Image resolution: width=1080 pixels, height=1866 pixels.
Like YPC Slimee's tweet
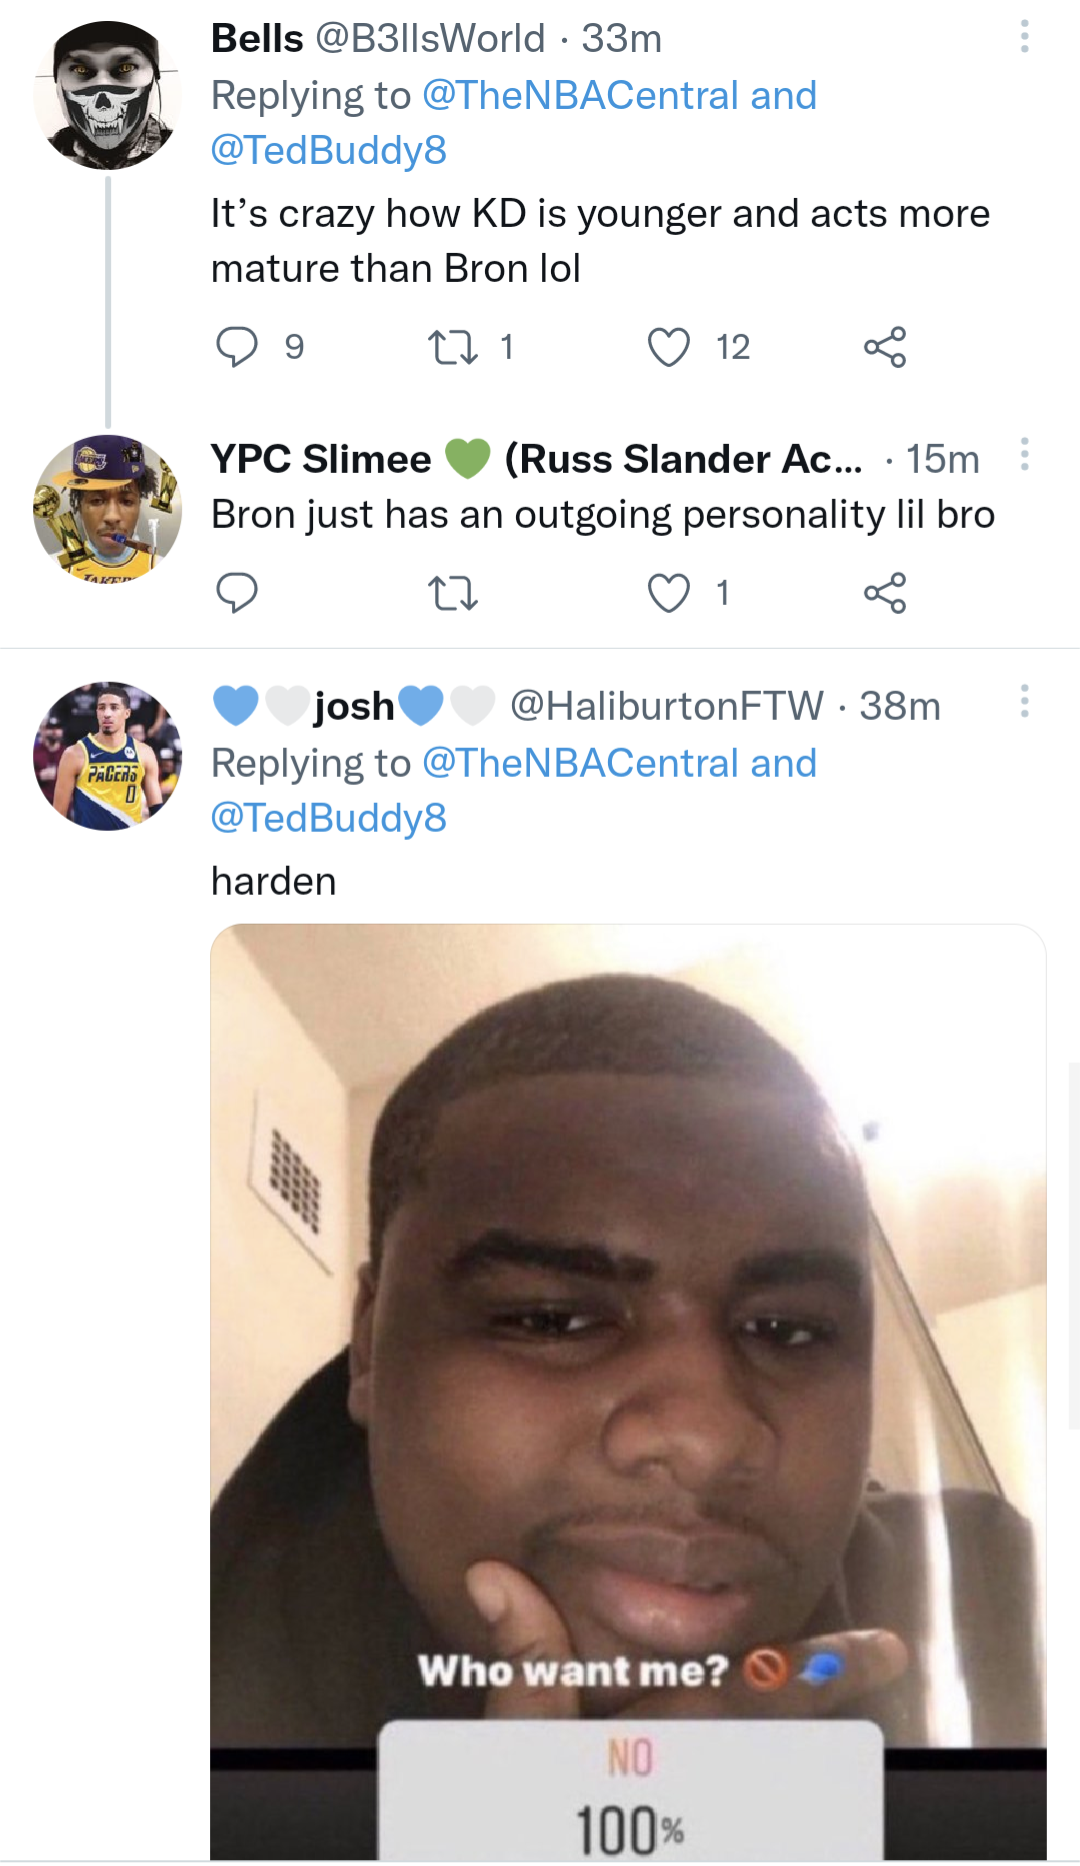coord(668,593)
